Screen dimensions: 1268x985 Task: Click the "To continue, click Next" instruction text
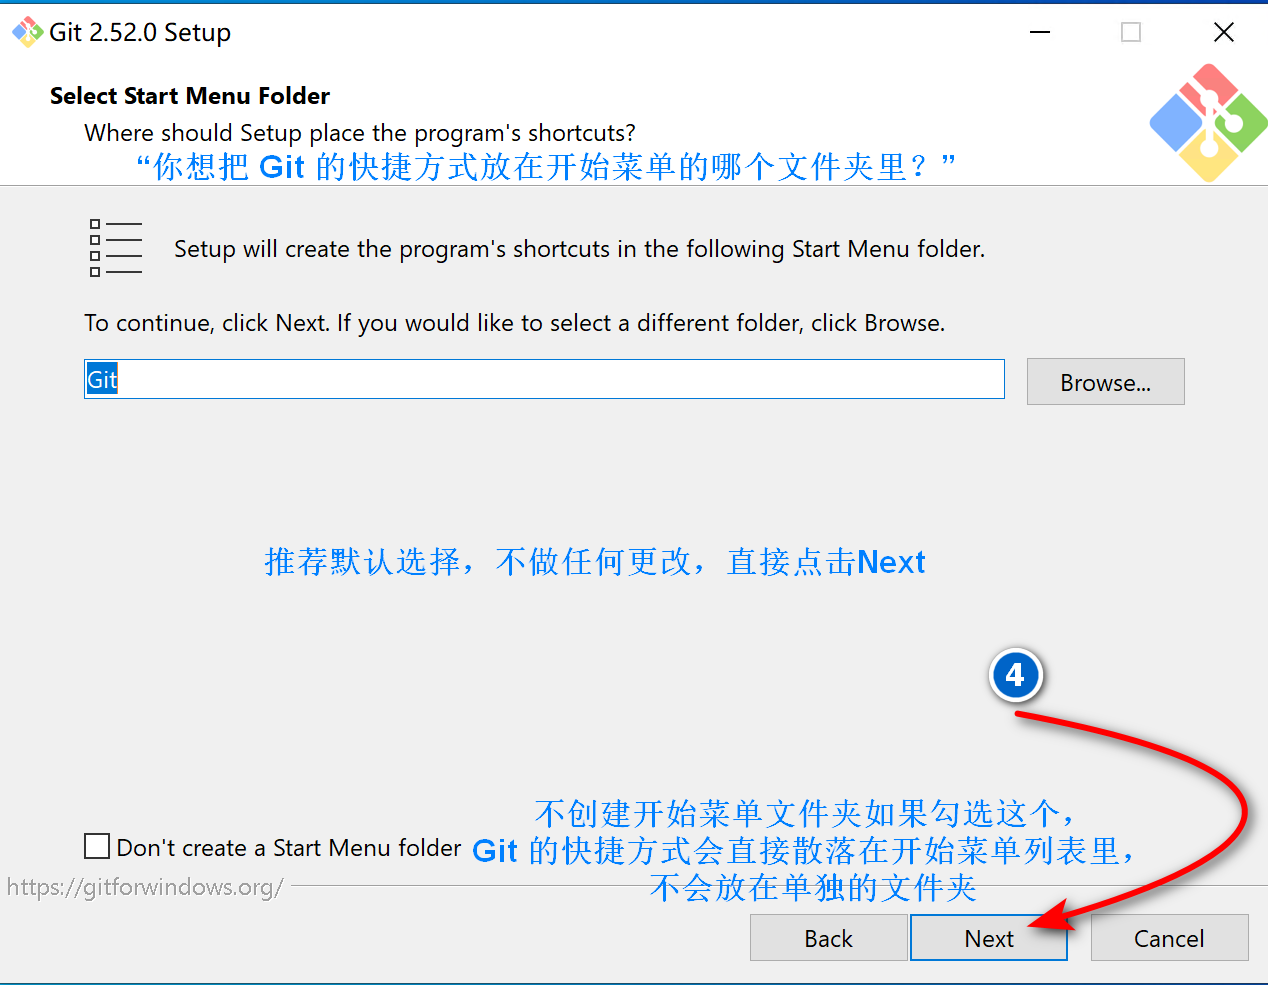tap(514, 323)
